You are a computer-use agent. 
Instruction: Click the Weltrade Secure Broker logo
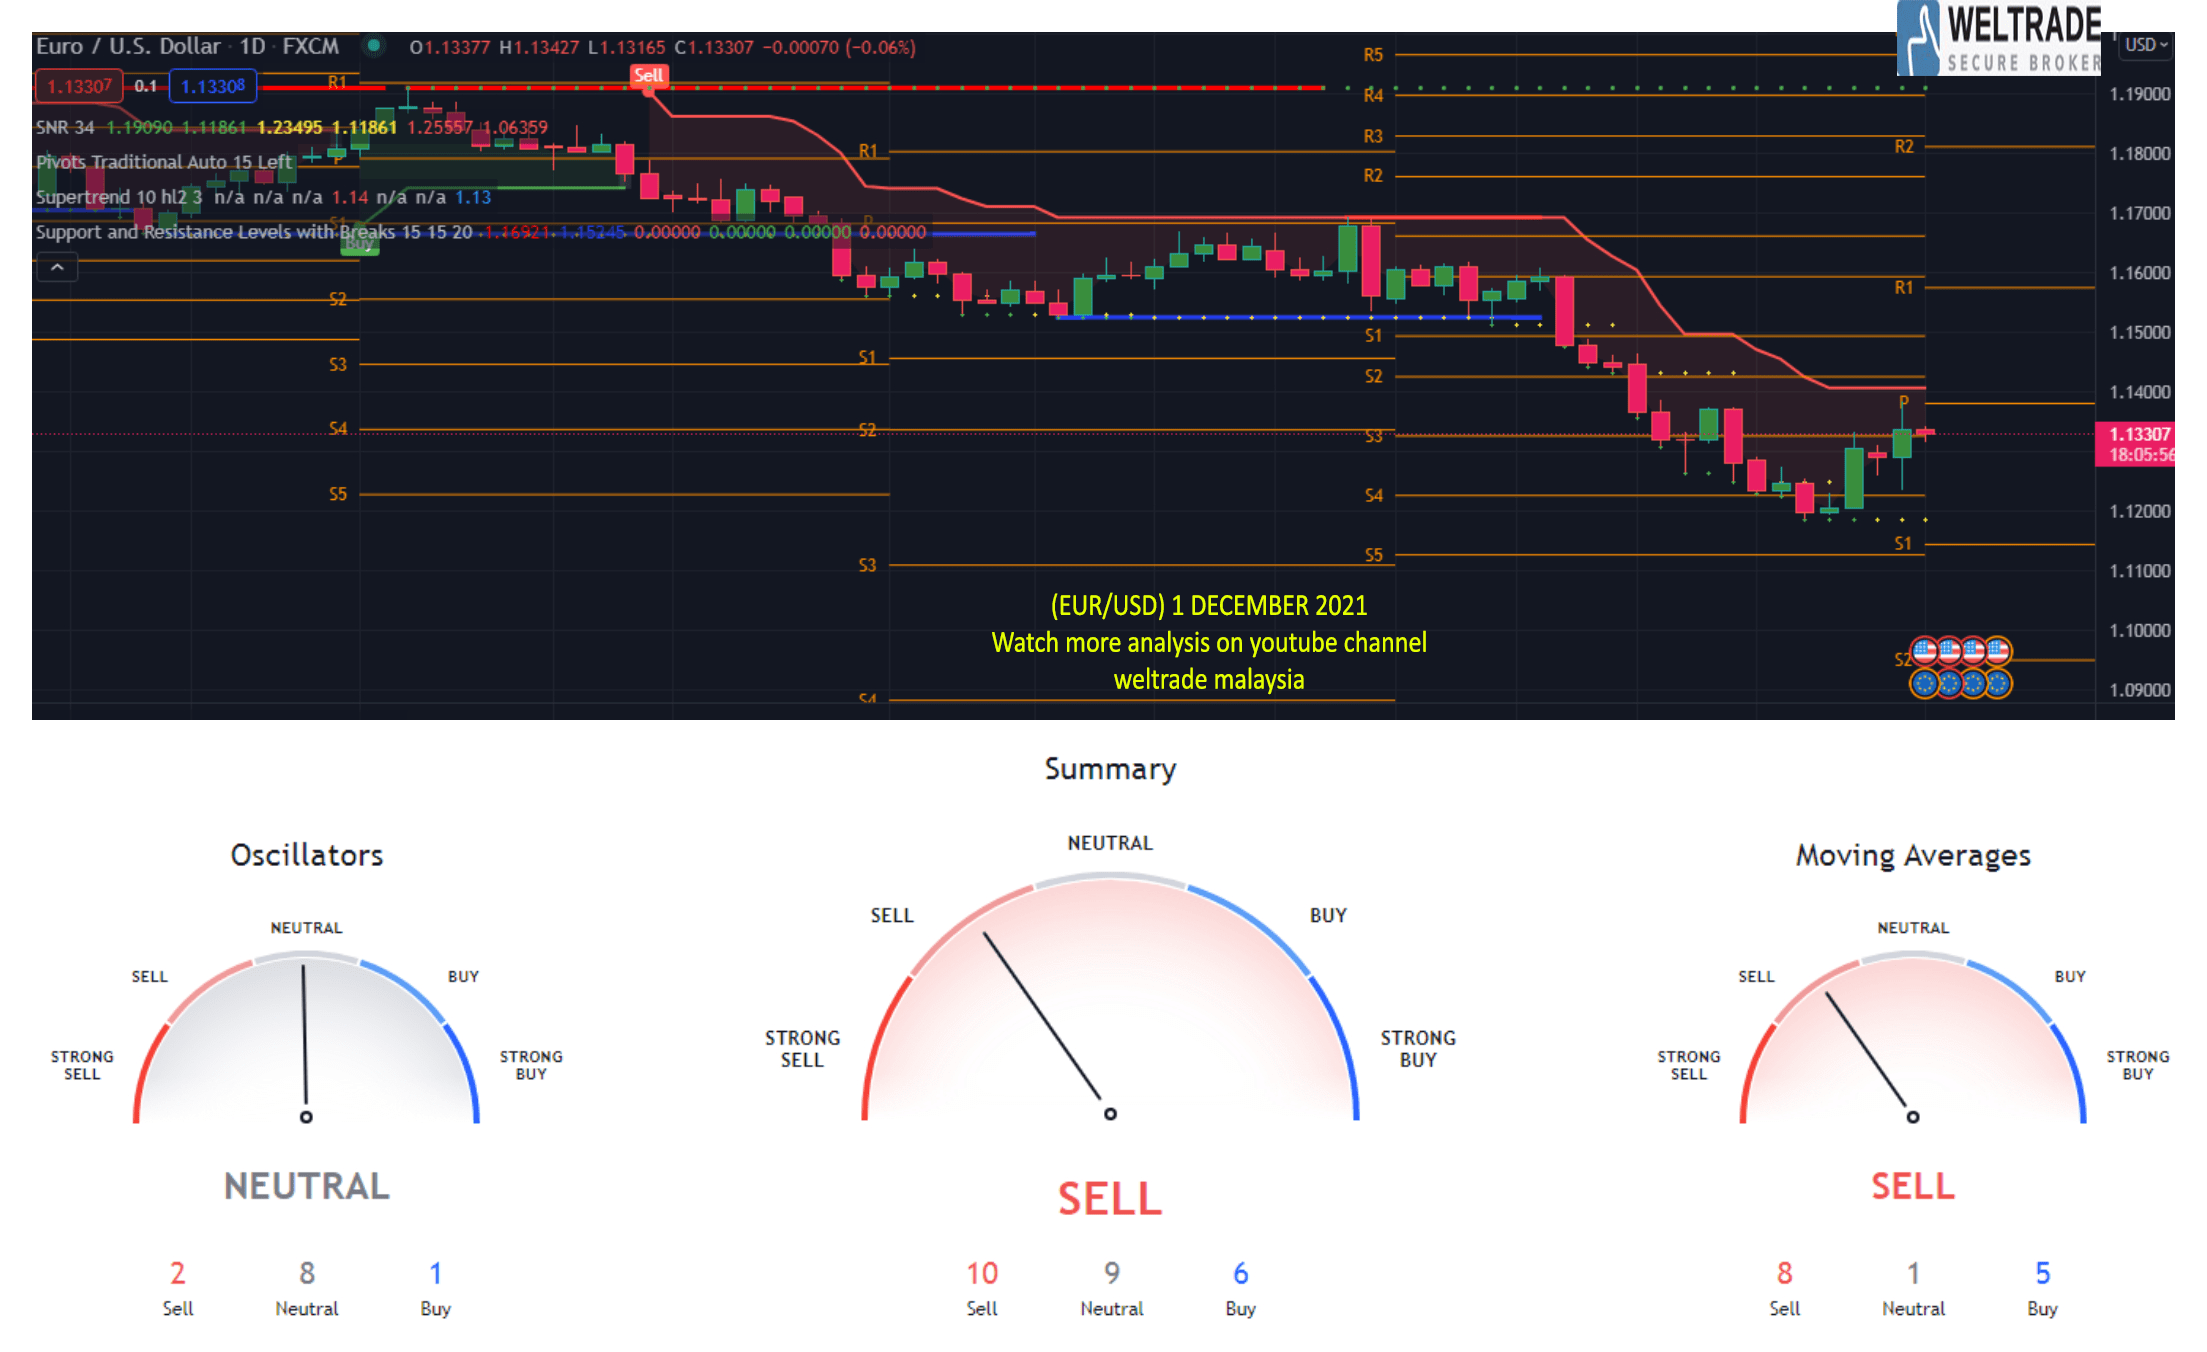point(1999,38)
